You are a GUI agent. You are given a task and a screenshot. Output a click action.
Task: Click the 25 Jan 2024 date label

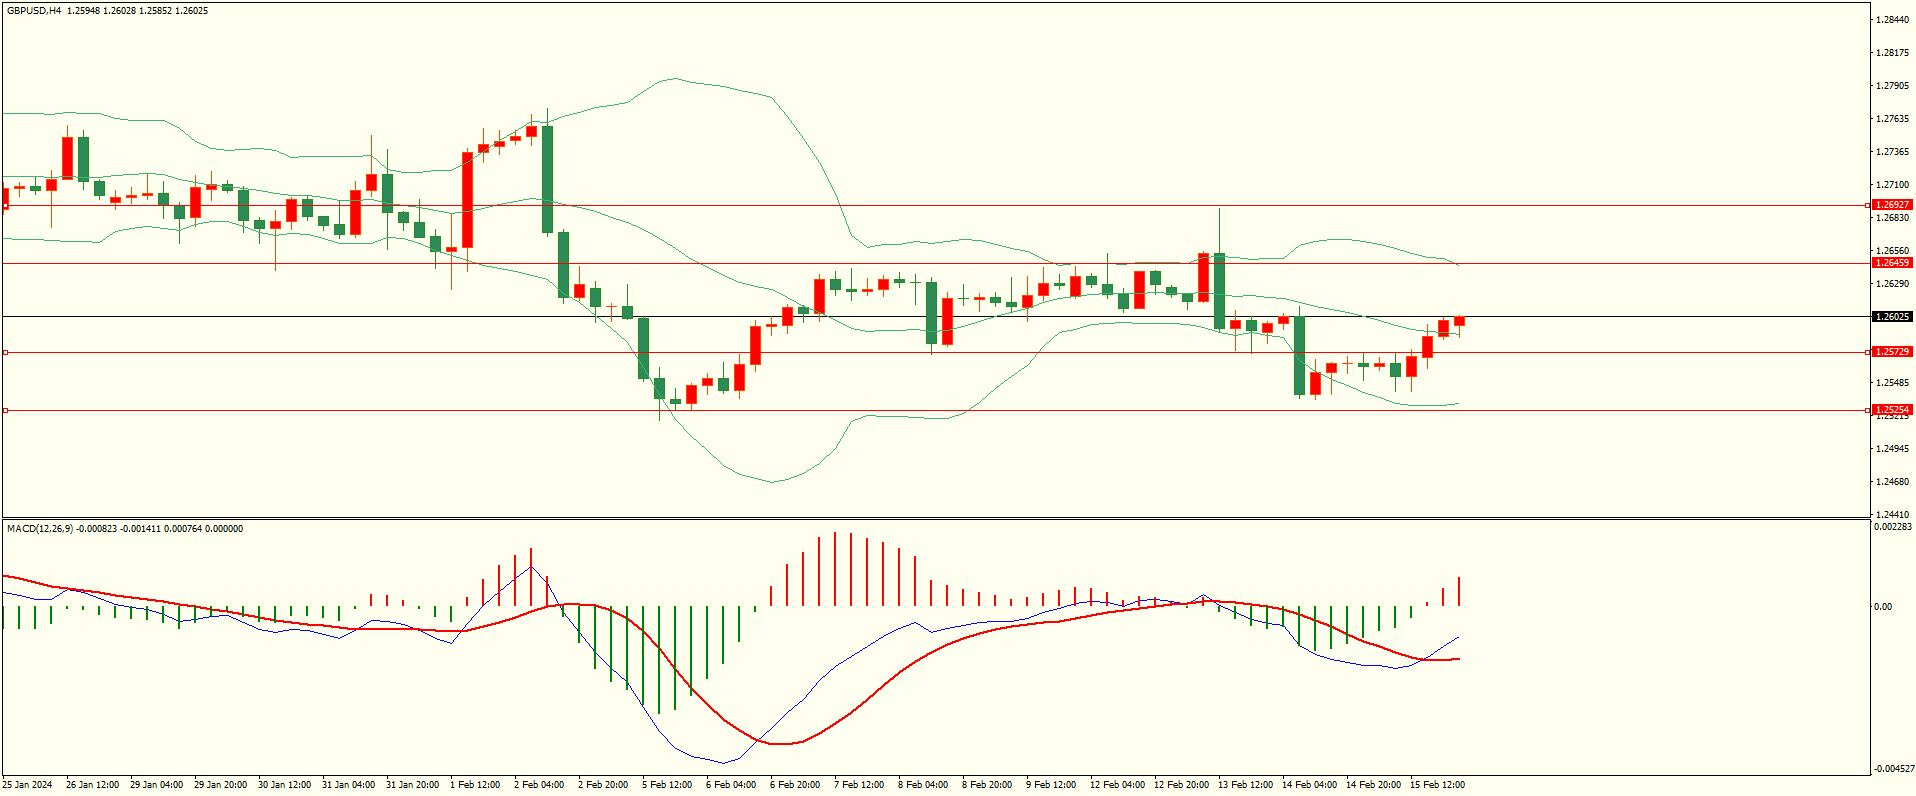click(27, 785)
